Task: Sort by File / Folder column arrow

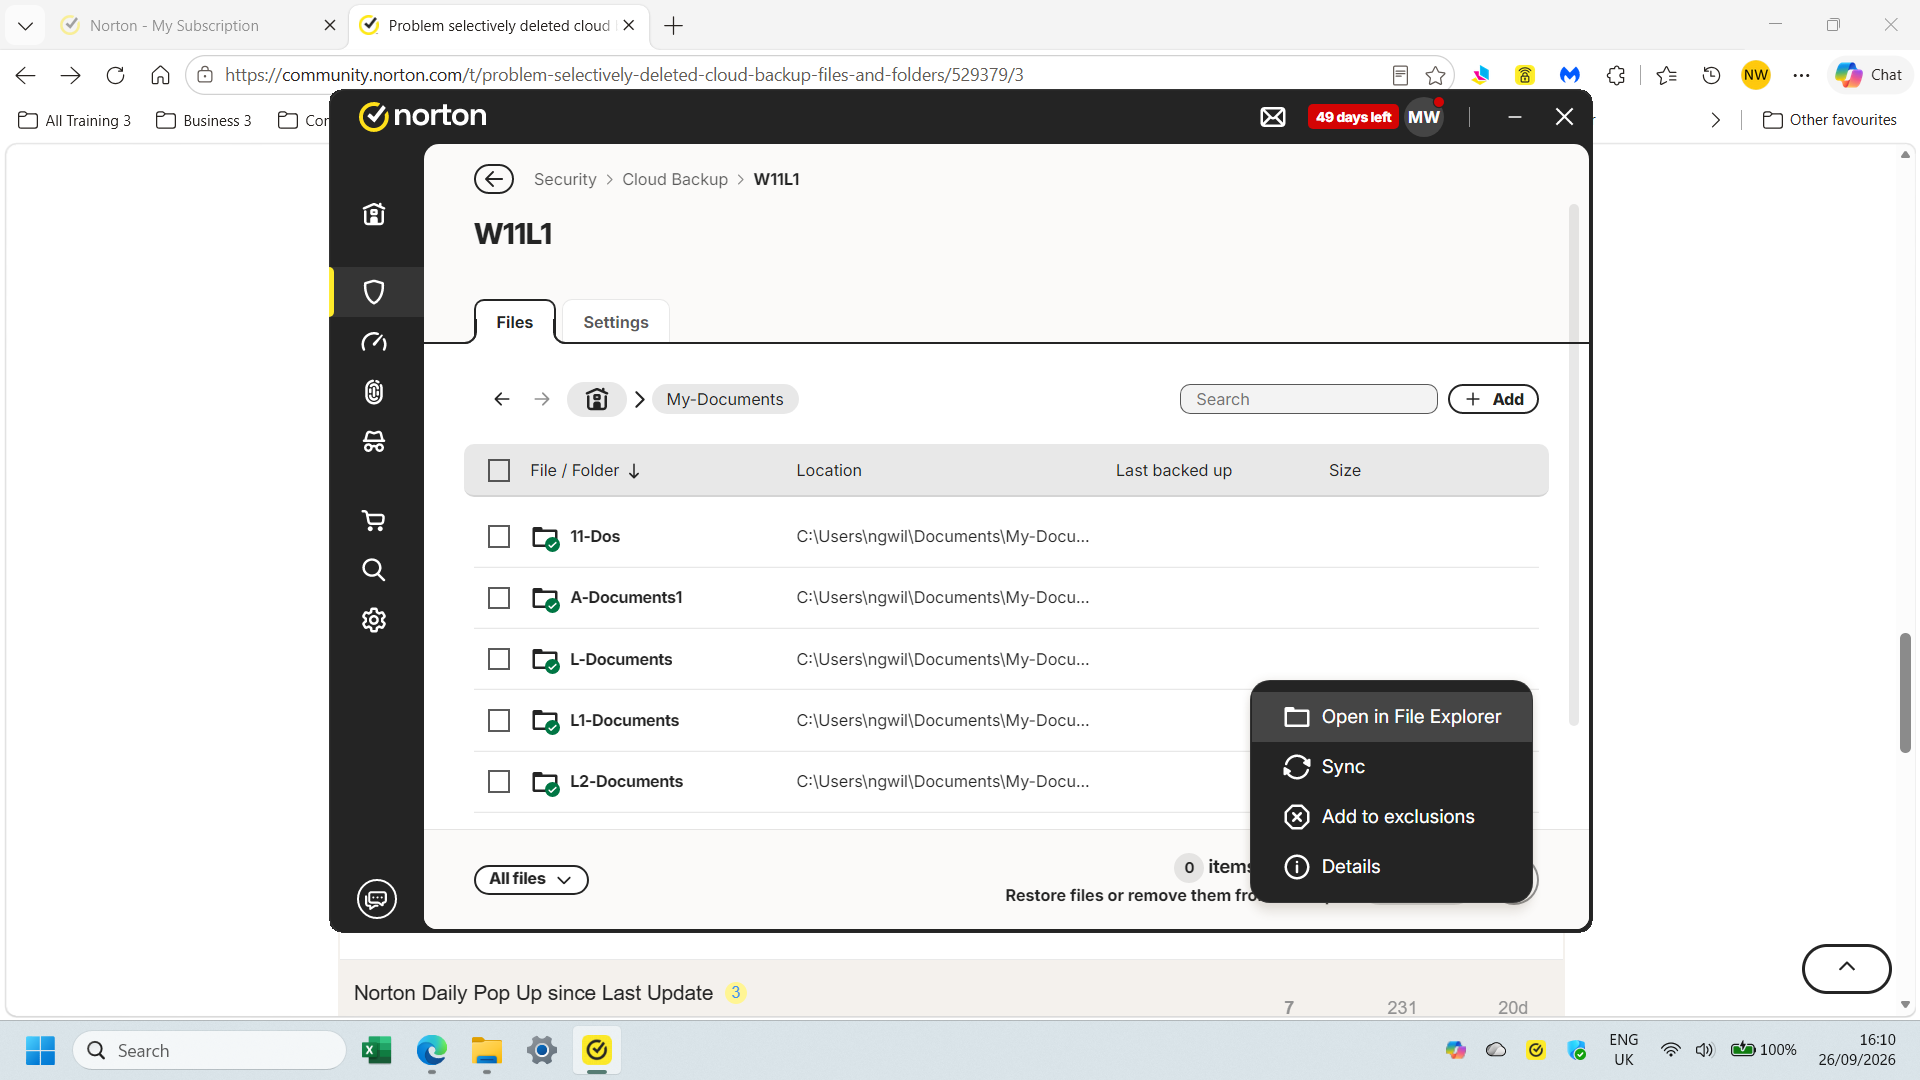Action: click(634, 471)
